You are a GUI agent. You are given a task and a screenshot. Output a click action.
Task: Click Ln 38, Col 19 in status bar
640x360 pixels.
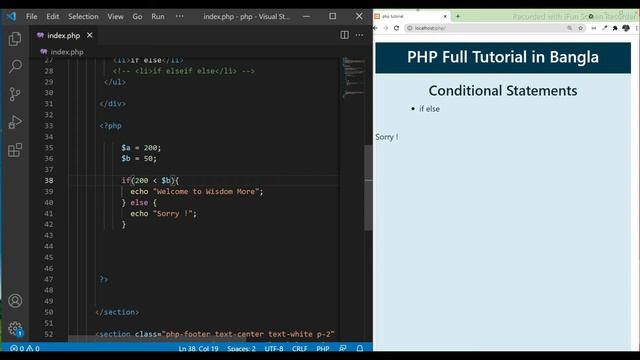(x=198, y=349)
